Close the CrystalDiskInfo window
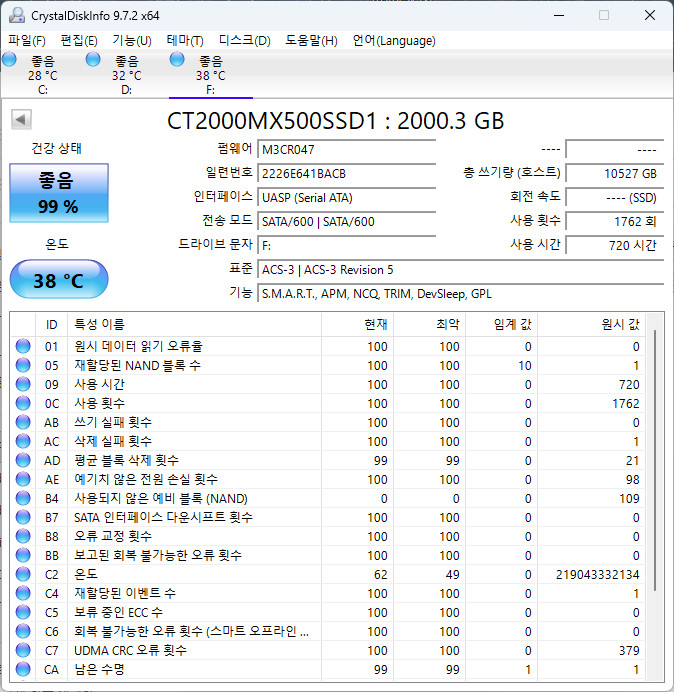Screen dimensions: 674x692 [650, 15]
